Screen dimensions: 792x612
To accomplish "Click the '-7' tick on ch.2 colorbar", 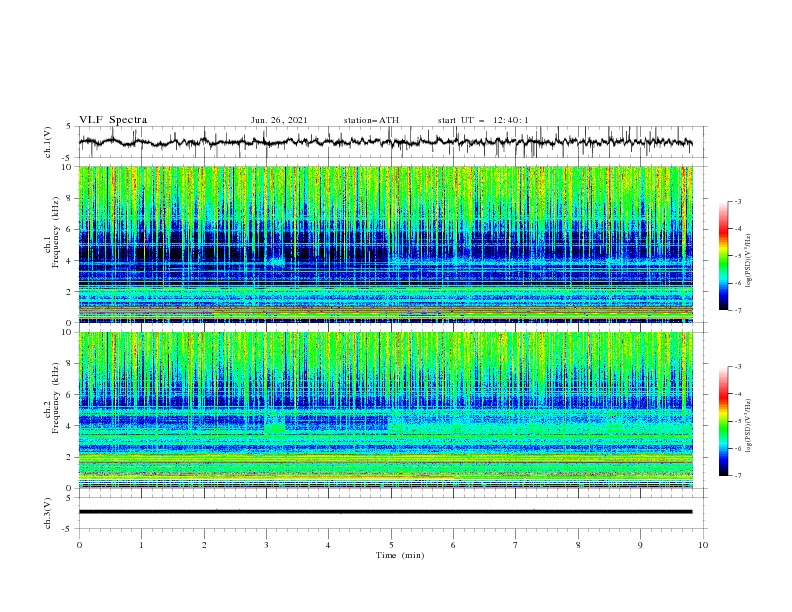I will (737, 475).
